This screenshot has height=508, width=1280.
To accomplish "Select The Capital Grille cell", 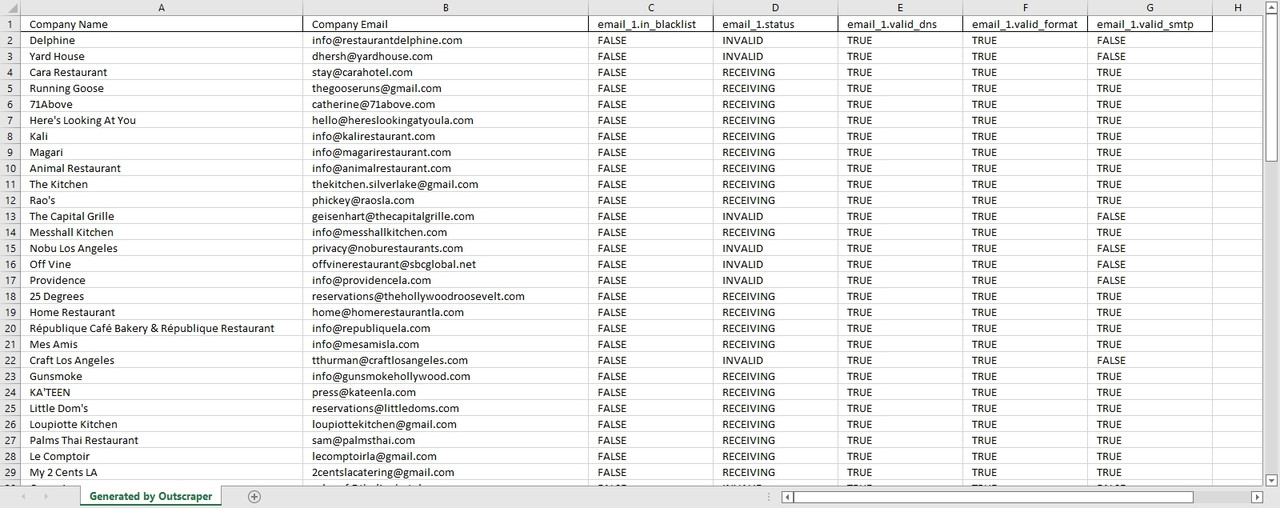I will click(x=163, y=216).
